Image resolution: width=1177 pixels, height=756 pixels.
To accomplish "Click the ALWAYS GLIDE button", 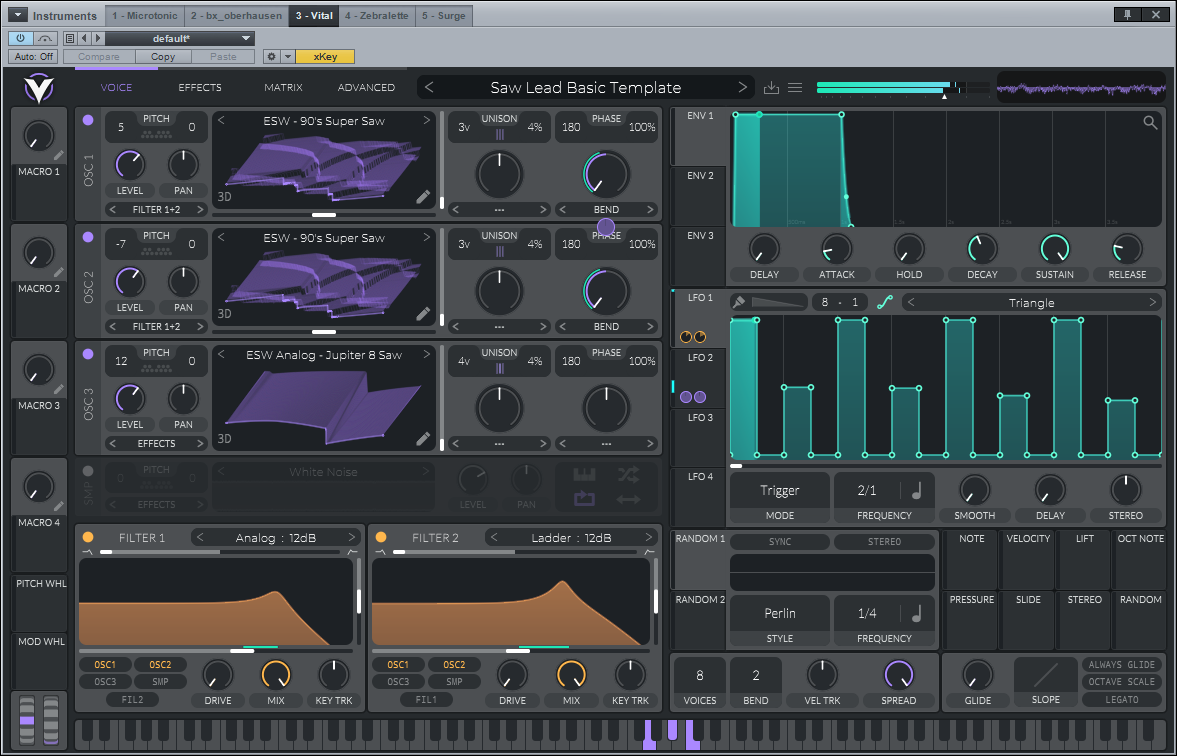I will (1119, 665).
